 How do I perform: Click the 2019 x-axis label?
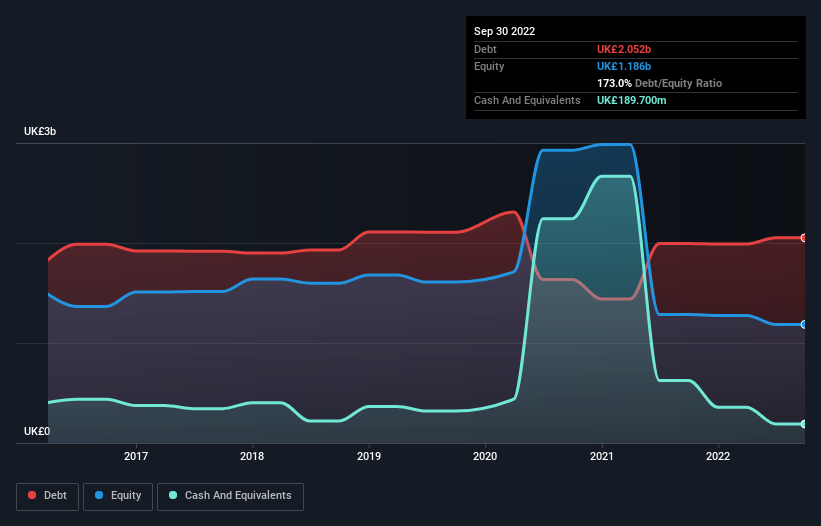click(369, 456)
